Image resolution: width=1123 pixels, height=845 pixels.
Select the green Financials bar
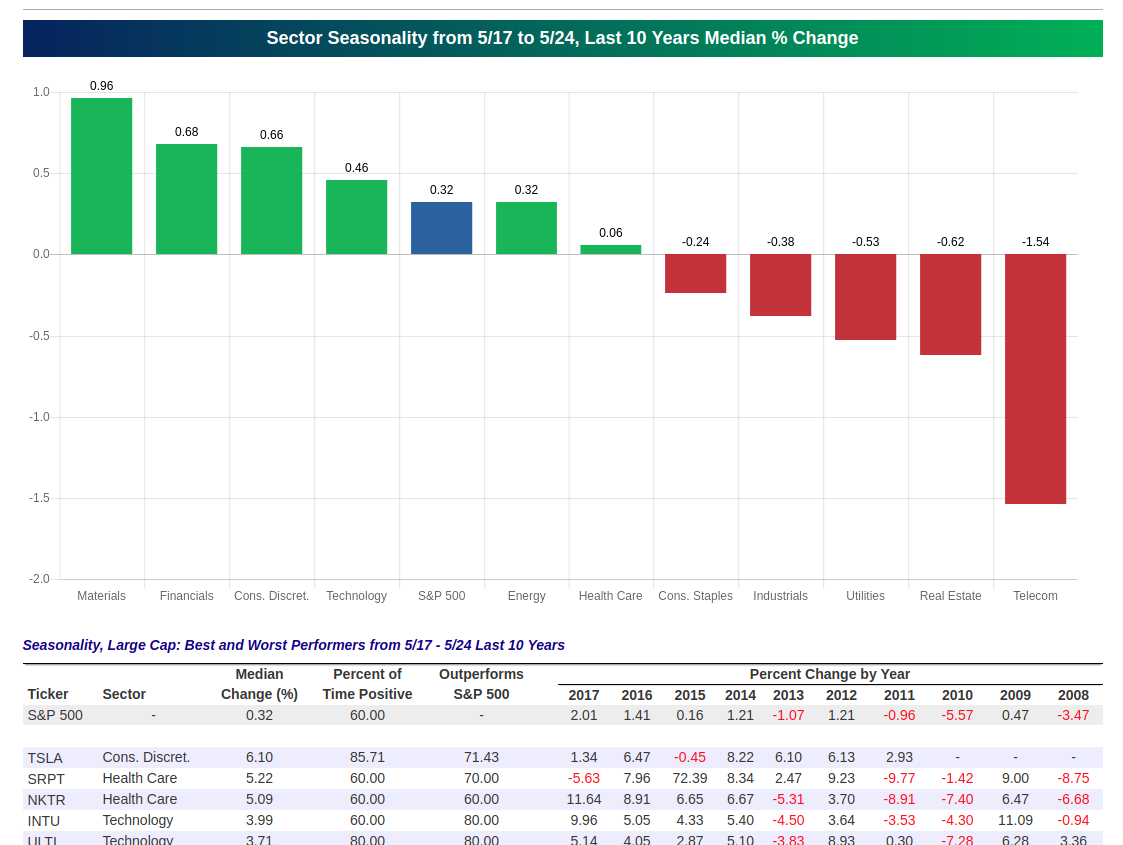[186, 199]
